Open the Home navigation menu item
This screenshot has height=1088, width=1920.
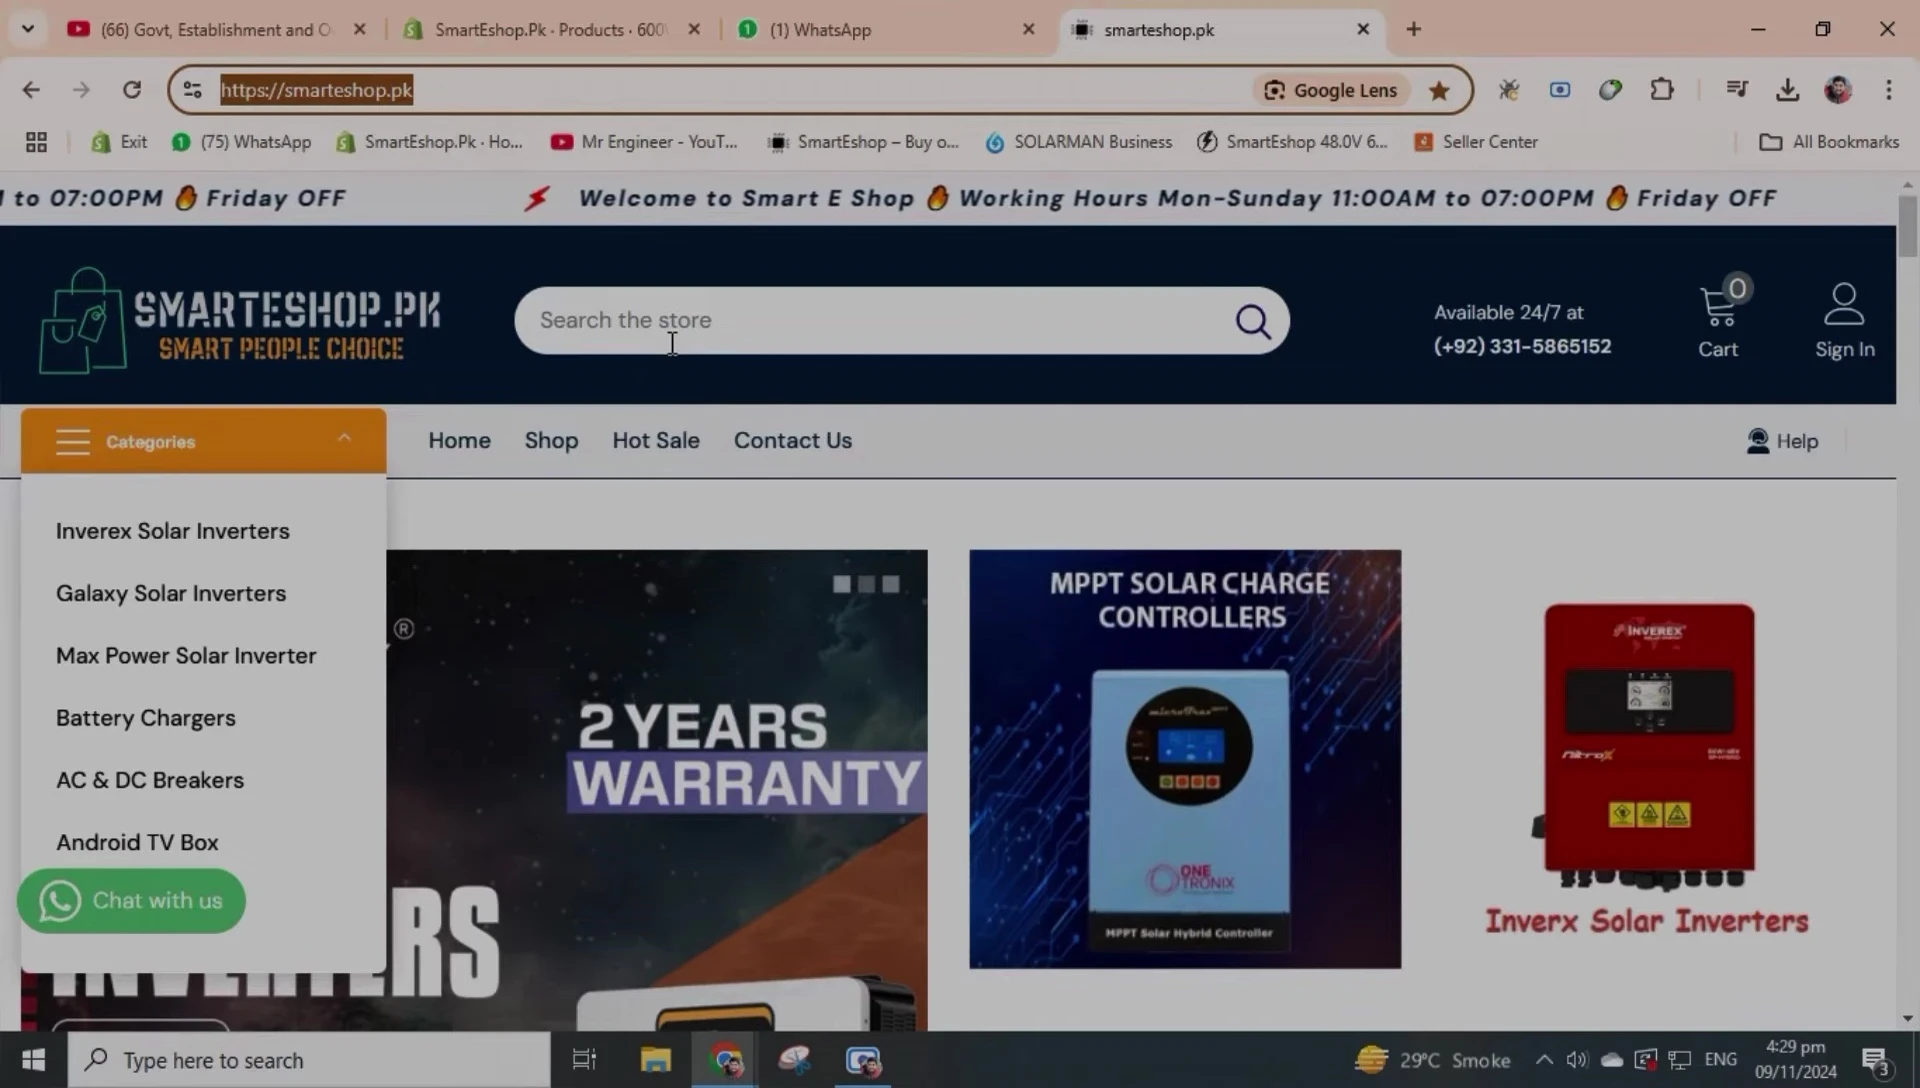459,441
